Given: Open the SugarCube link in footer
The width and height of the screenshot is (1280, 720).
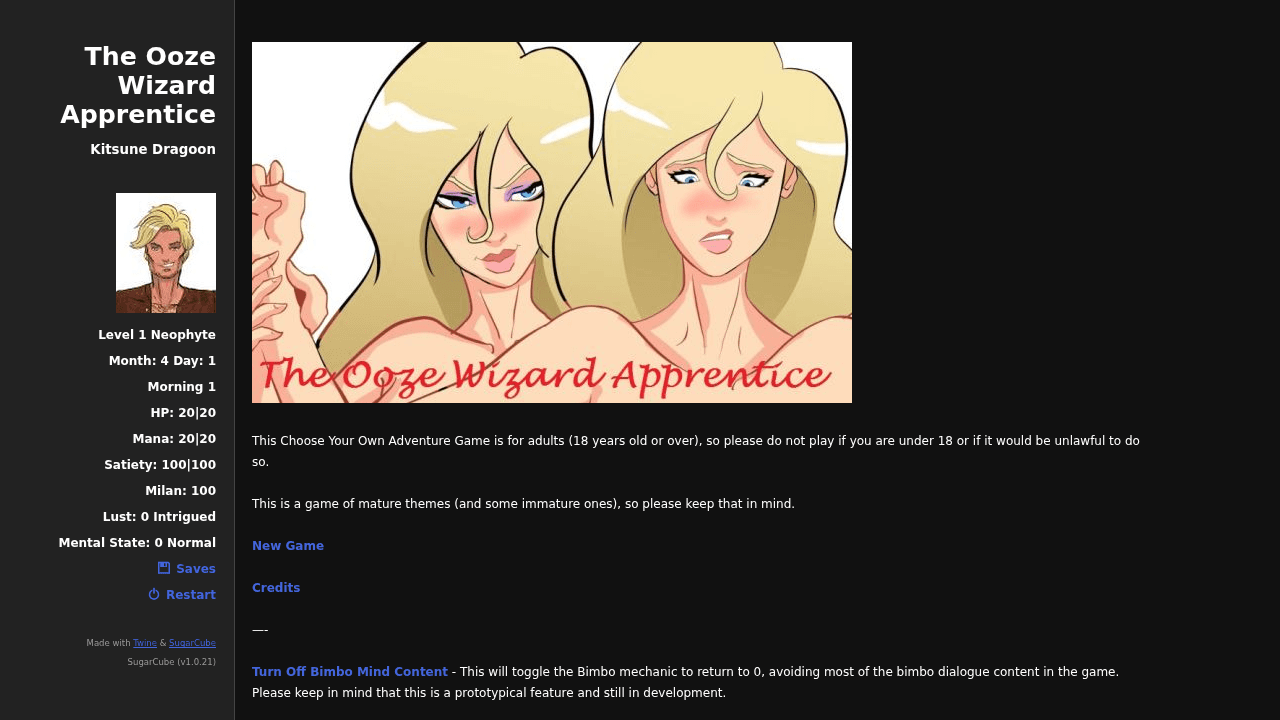Looking at the screenshot, I should point(192,643).
